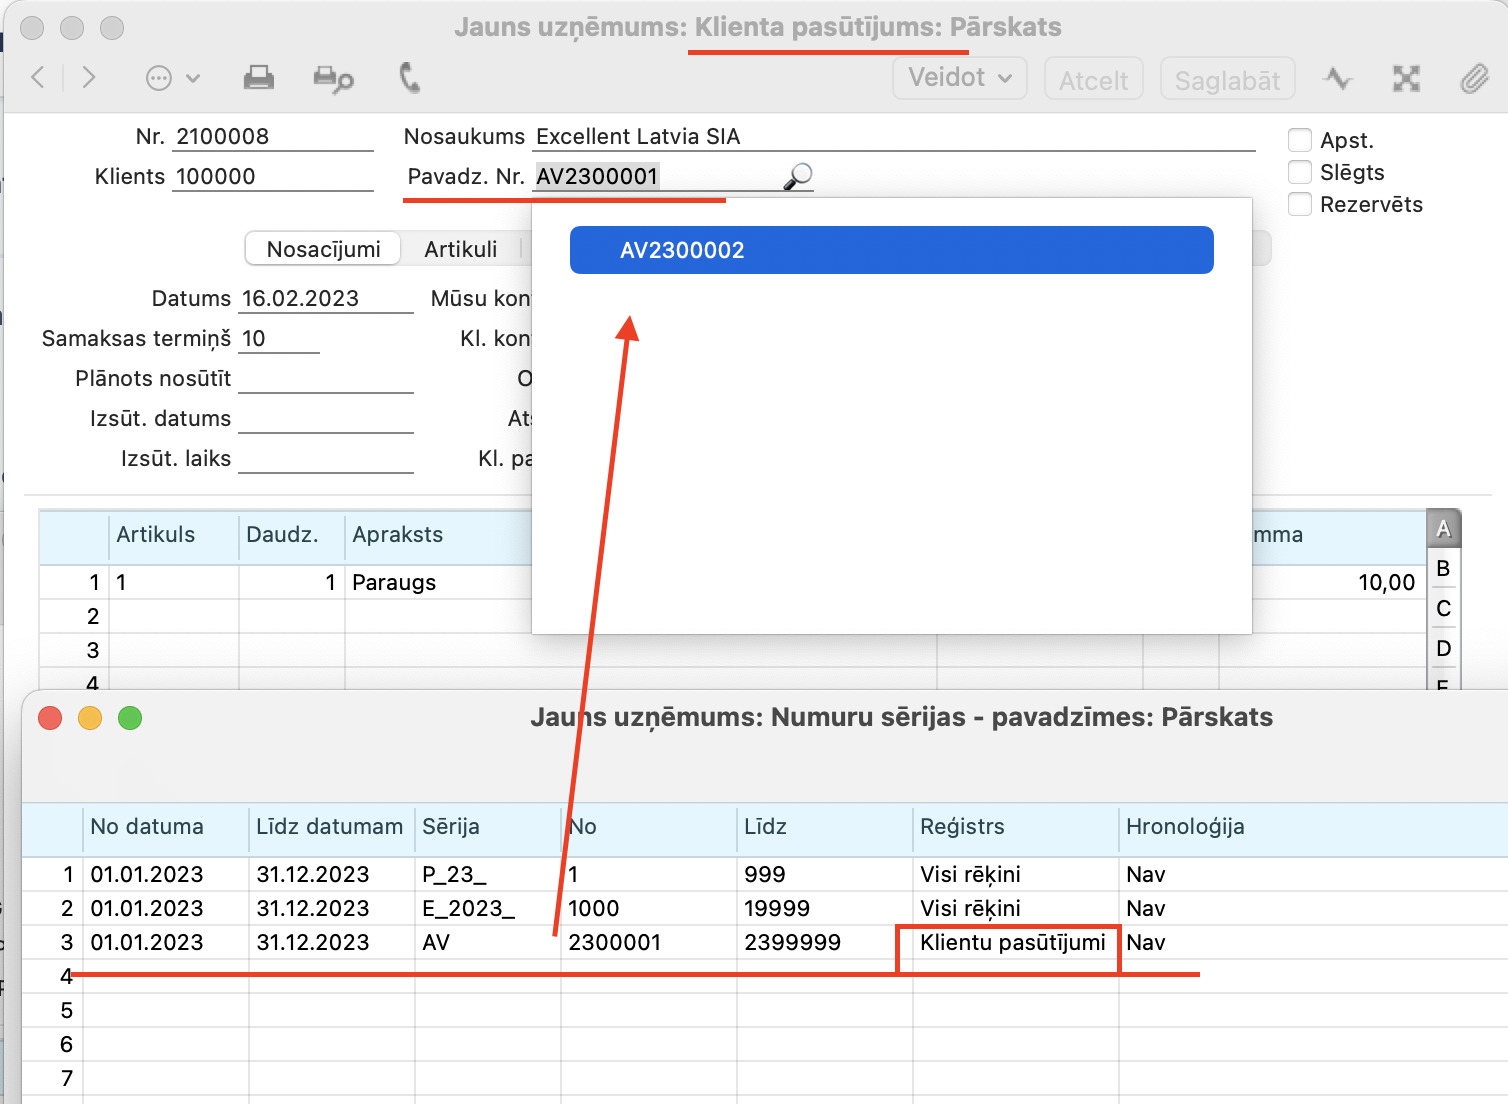Switch to the Nosacījumi tab
Viewport: 1508px width, 1104px height.
pyautogui.click(x=323, y=249)
